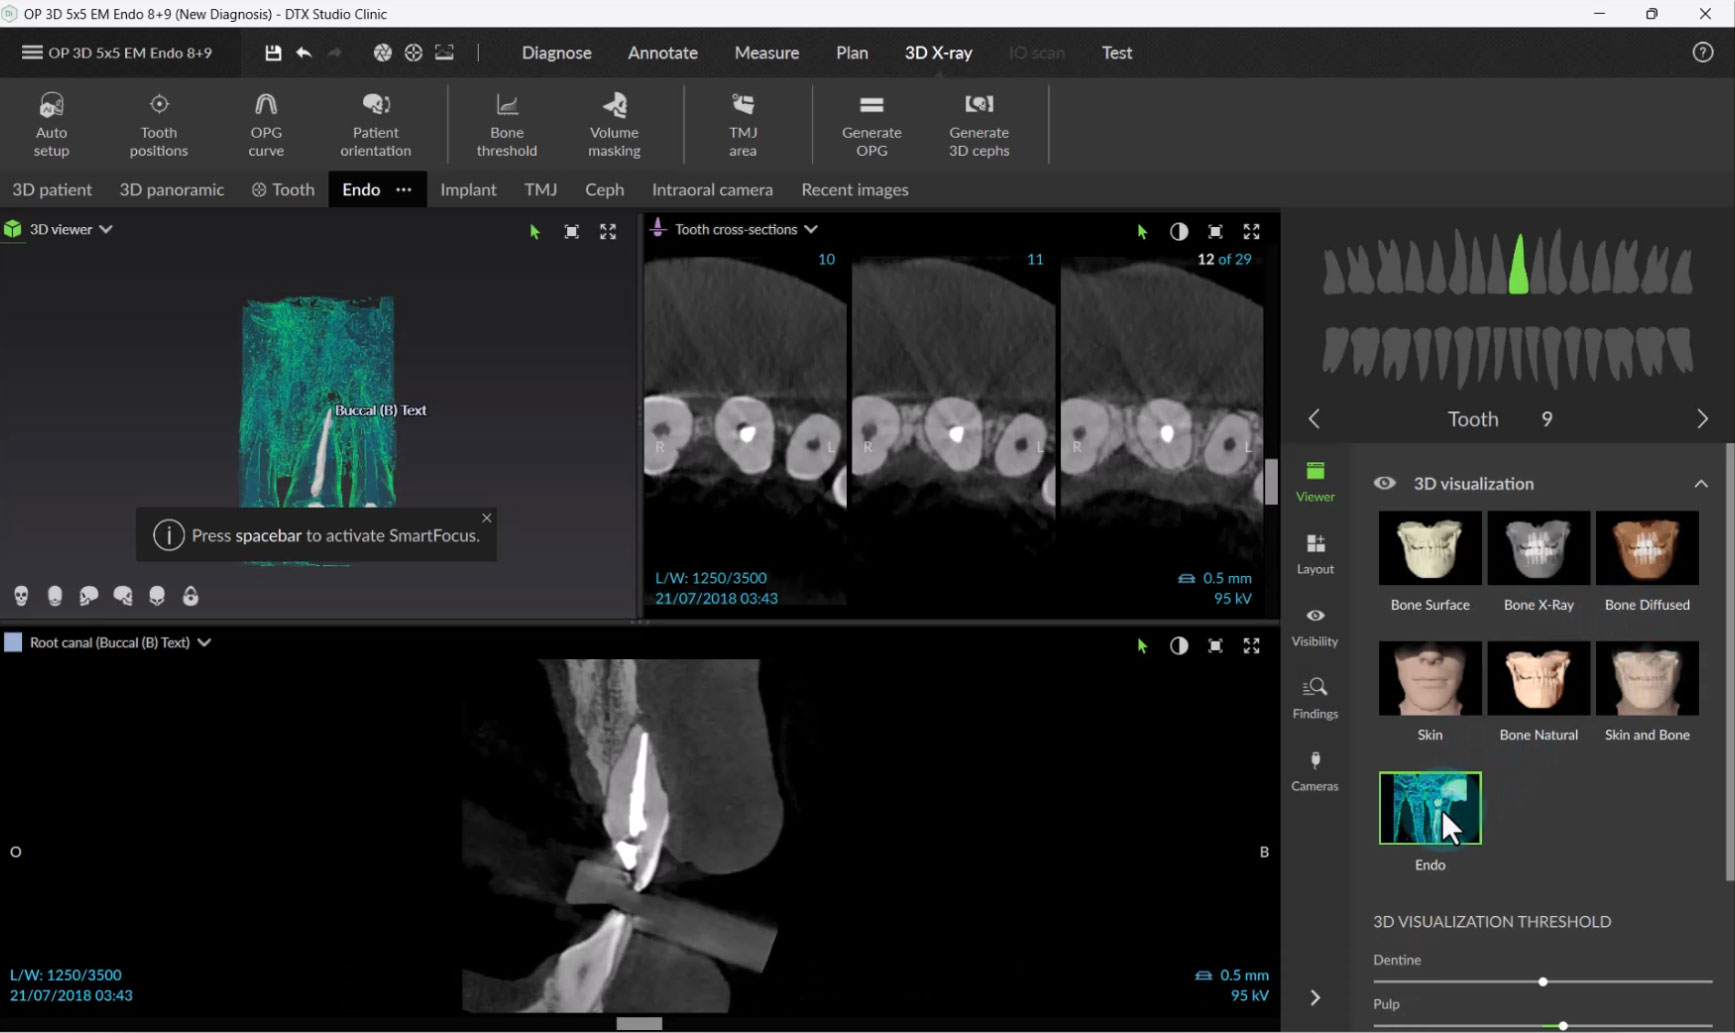Open the Findings panel in sidebar
Viewport: 1735px width, 1033px height.
coord(1315,698)
